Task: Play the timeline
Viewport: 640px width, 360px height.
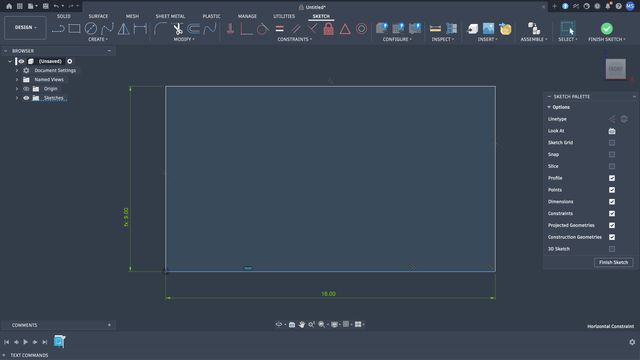Action: (x=25, y=342)
